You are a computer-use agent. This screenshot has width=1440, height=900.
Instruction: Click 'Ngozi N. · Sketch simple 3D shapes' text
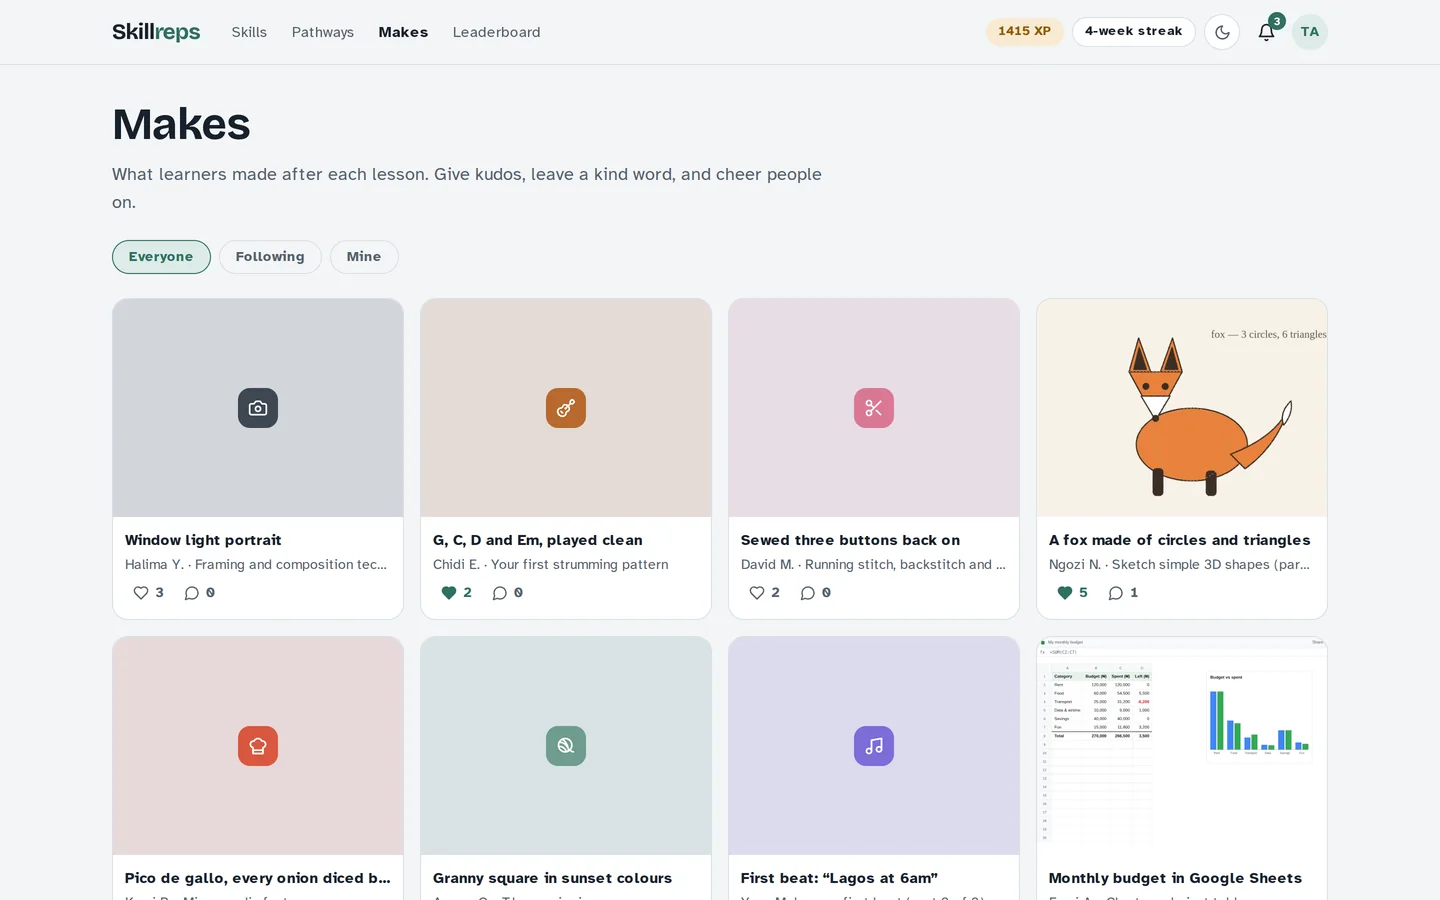click(x=1179, y=565)
